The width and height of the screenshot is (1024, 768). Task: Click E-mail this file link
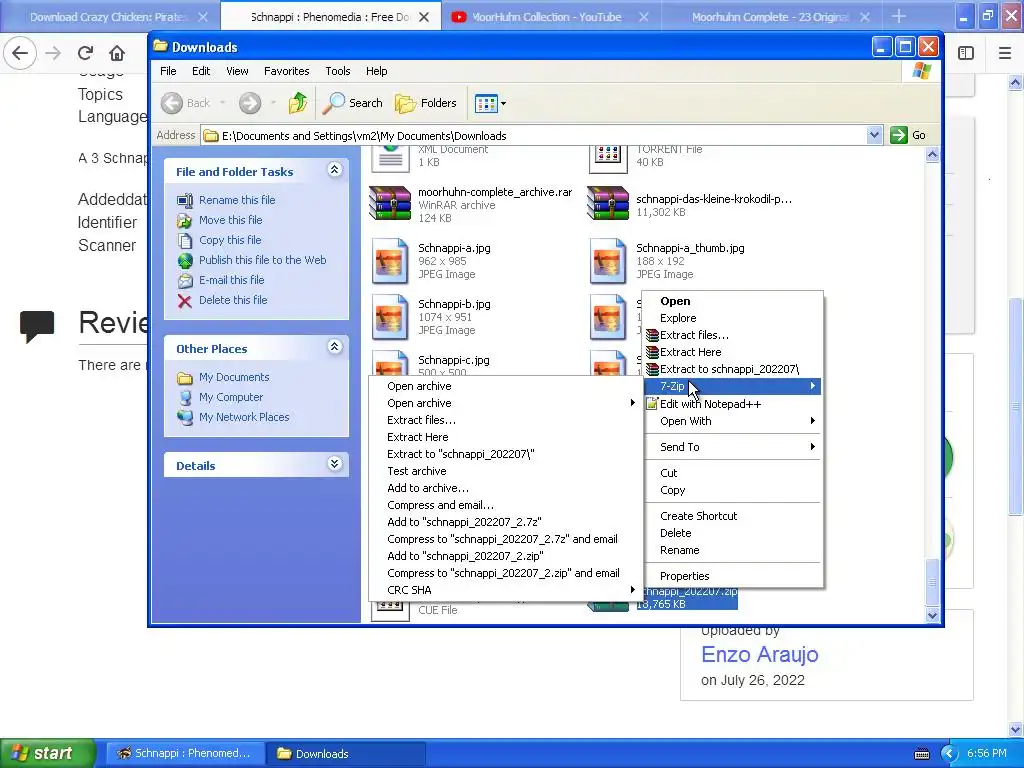click(231, 280)
